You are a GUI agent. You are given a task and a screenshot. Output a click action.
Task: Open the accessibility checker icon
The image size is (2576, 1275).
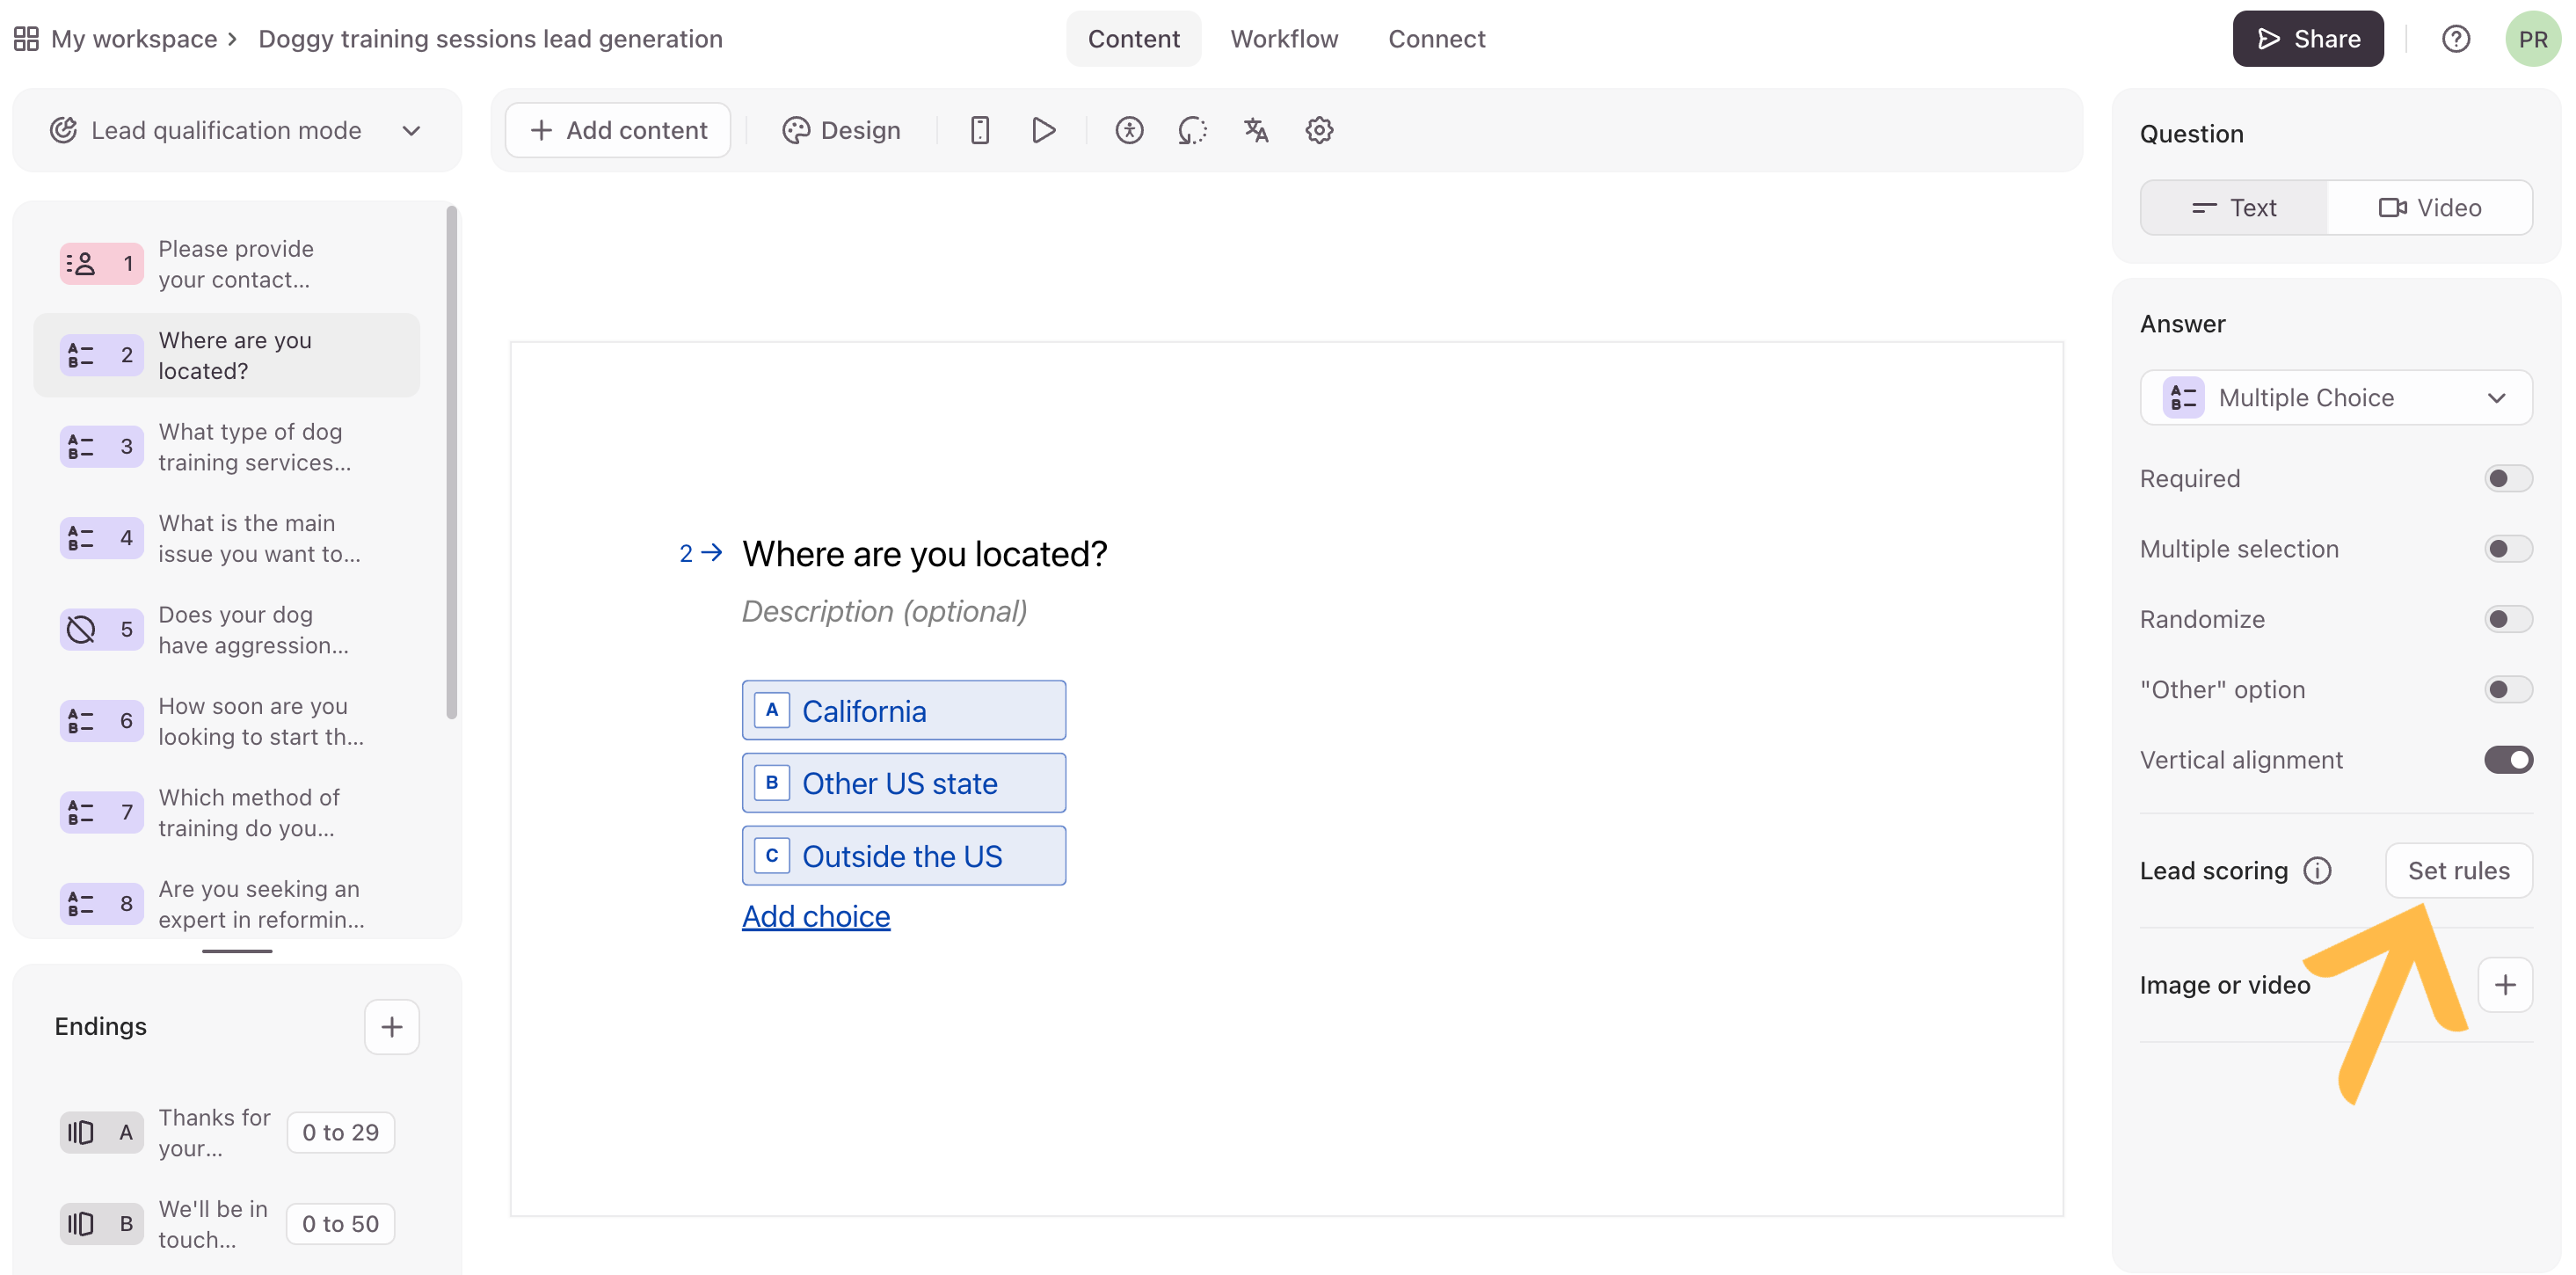point(1129,130)
